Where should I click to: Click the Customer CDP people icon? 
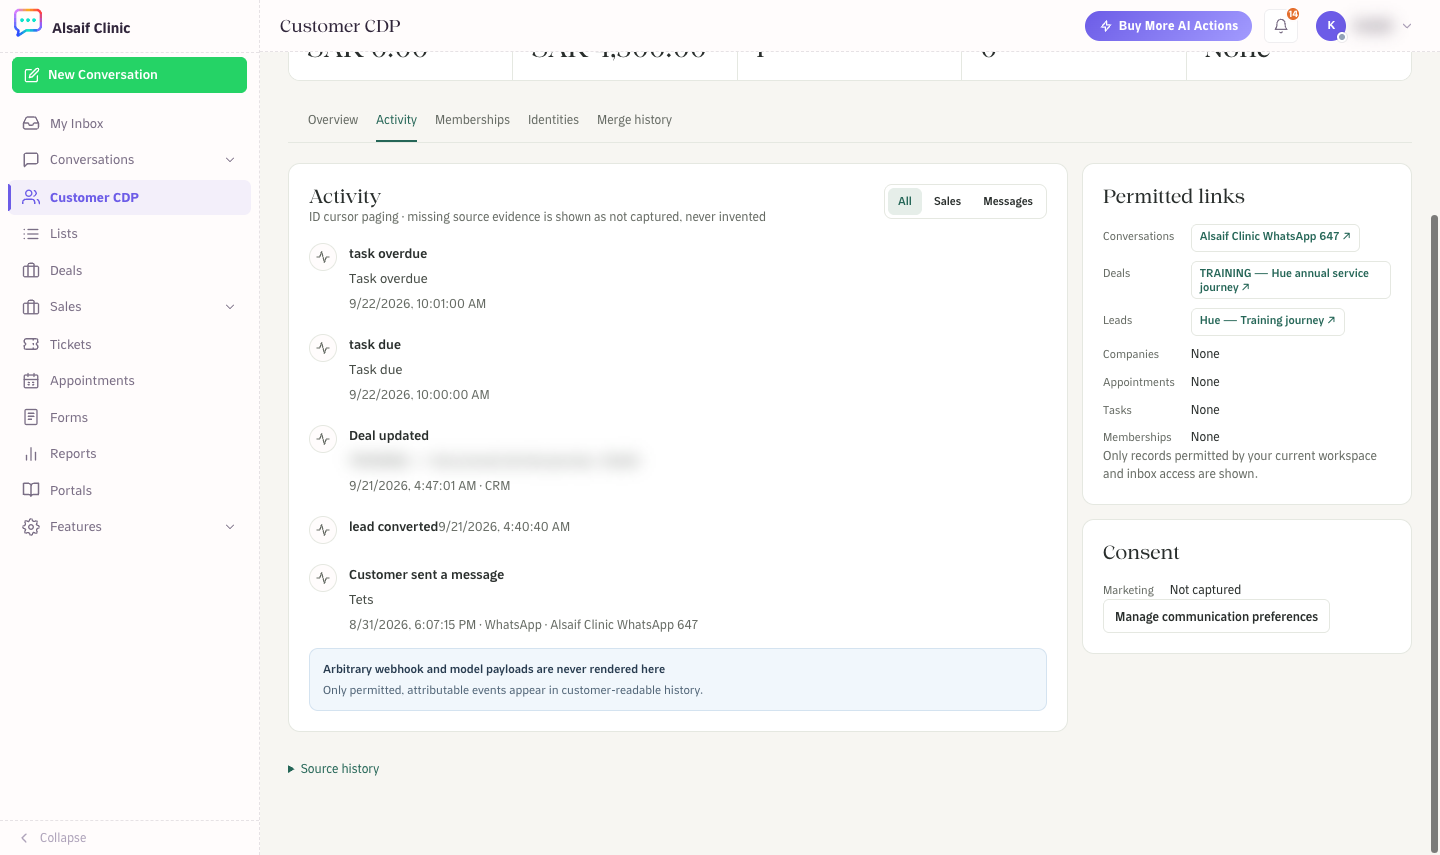(x=31, y=197)
